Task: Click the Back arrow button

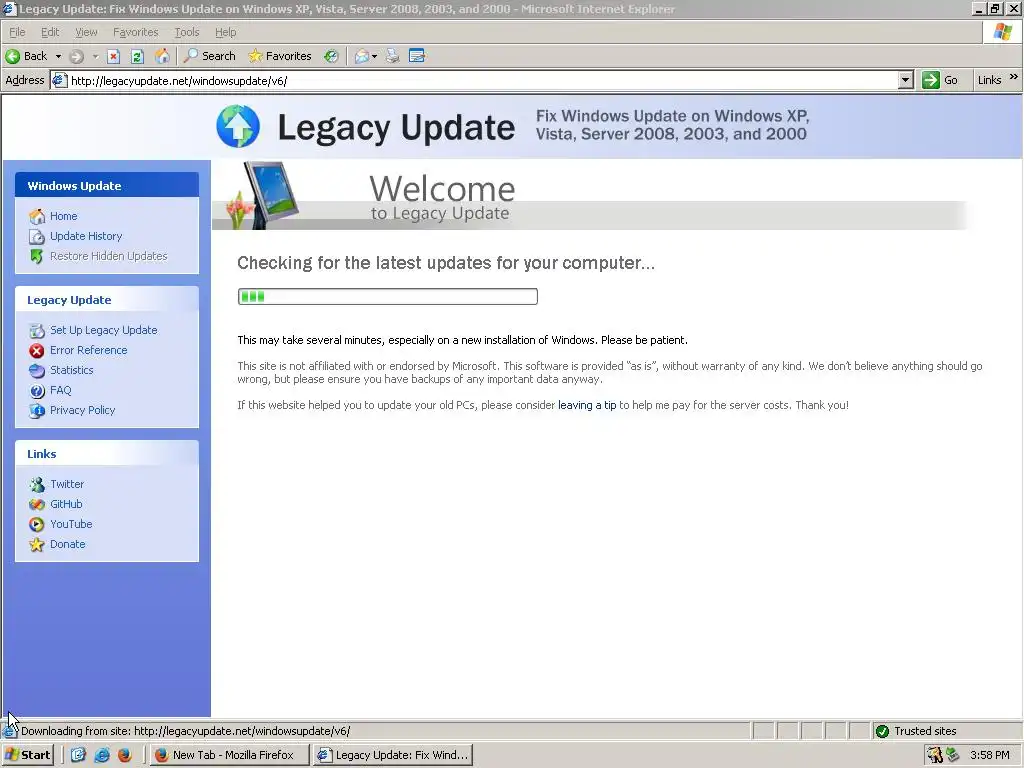Action: (x=26, y=56)
